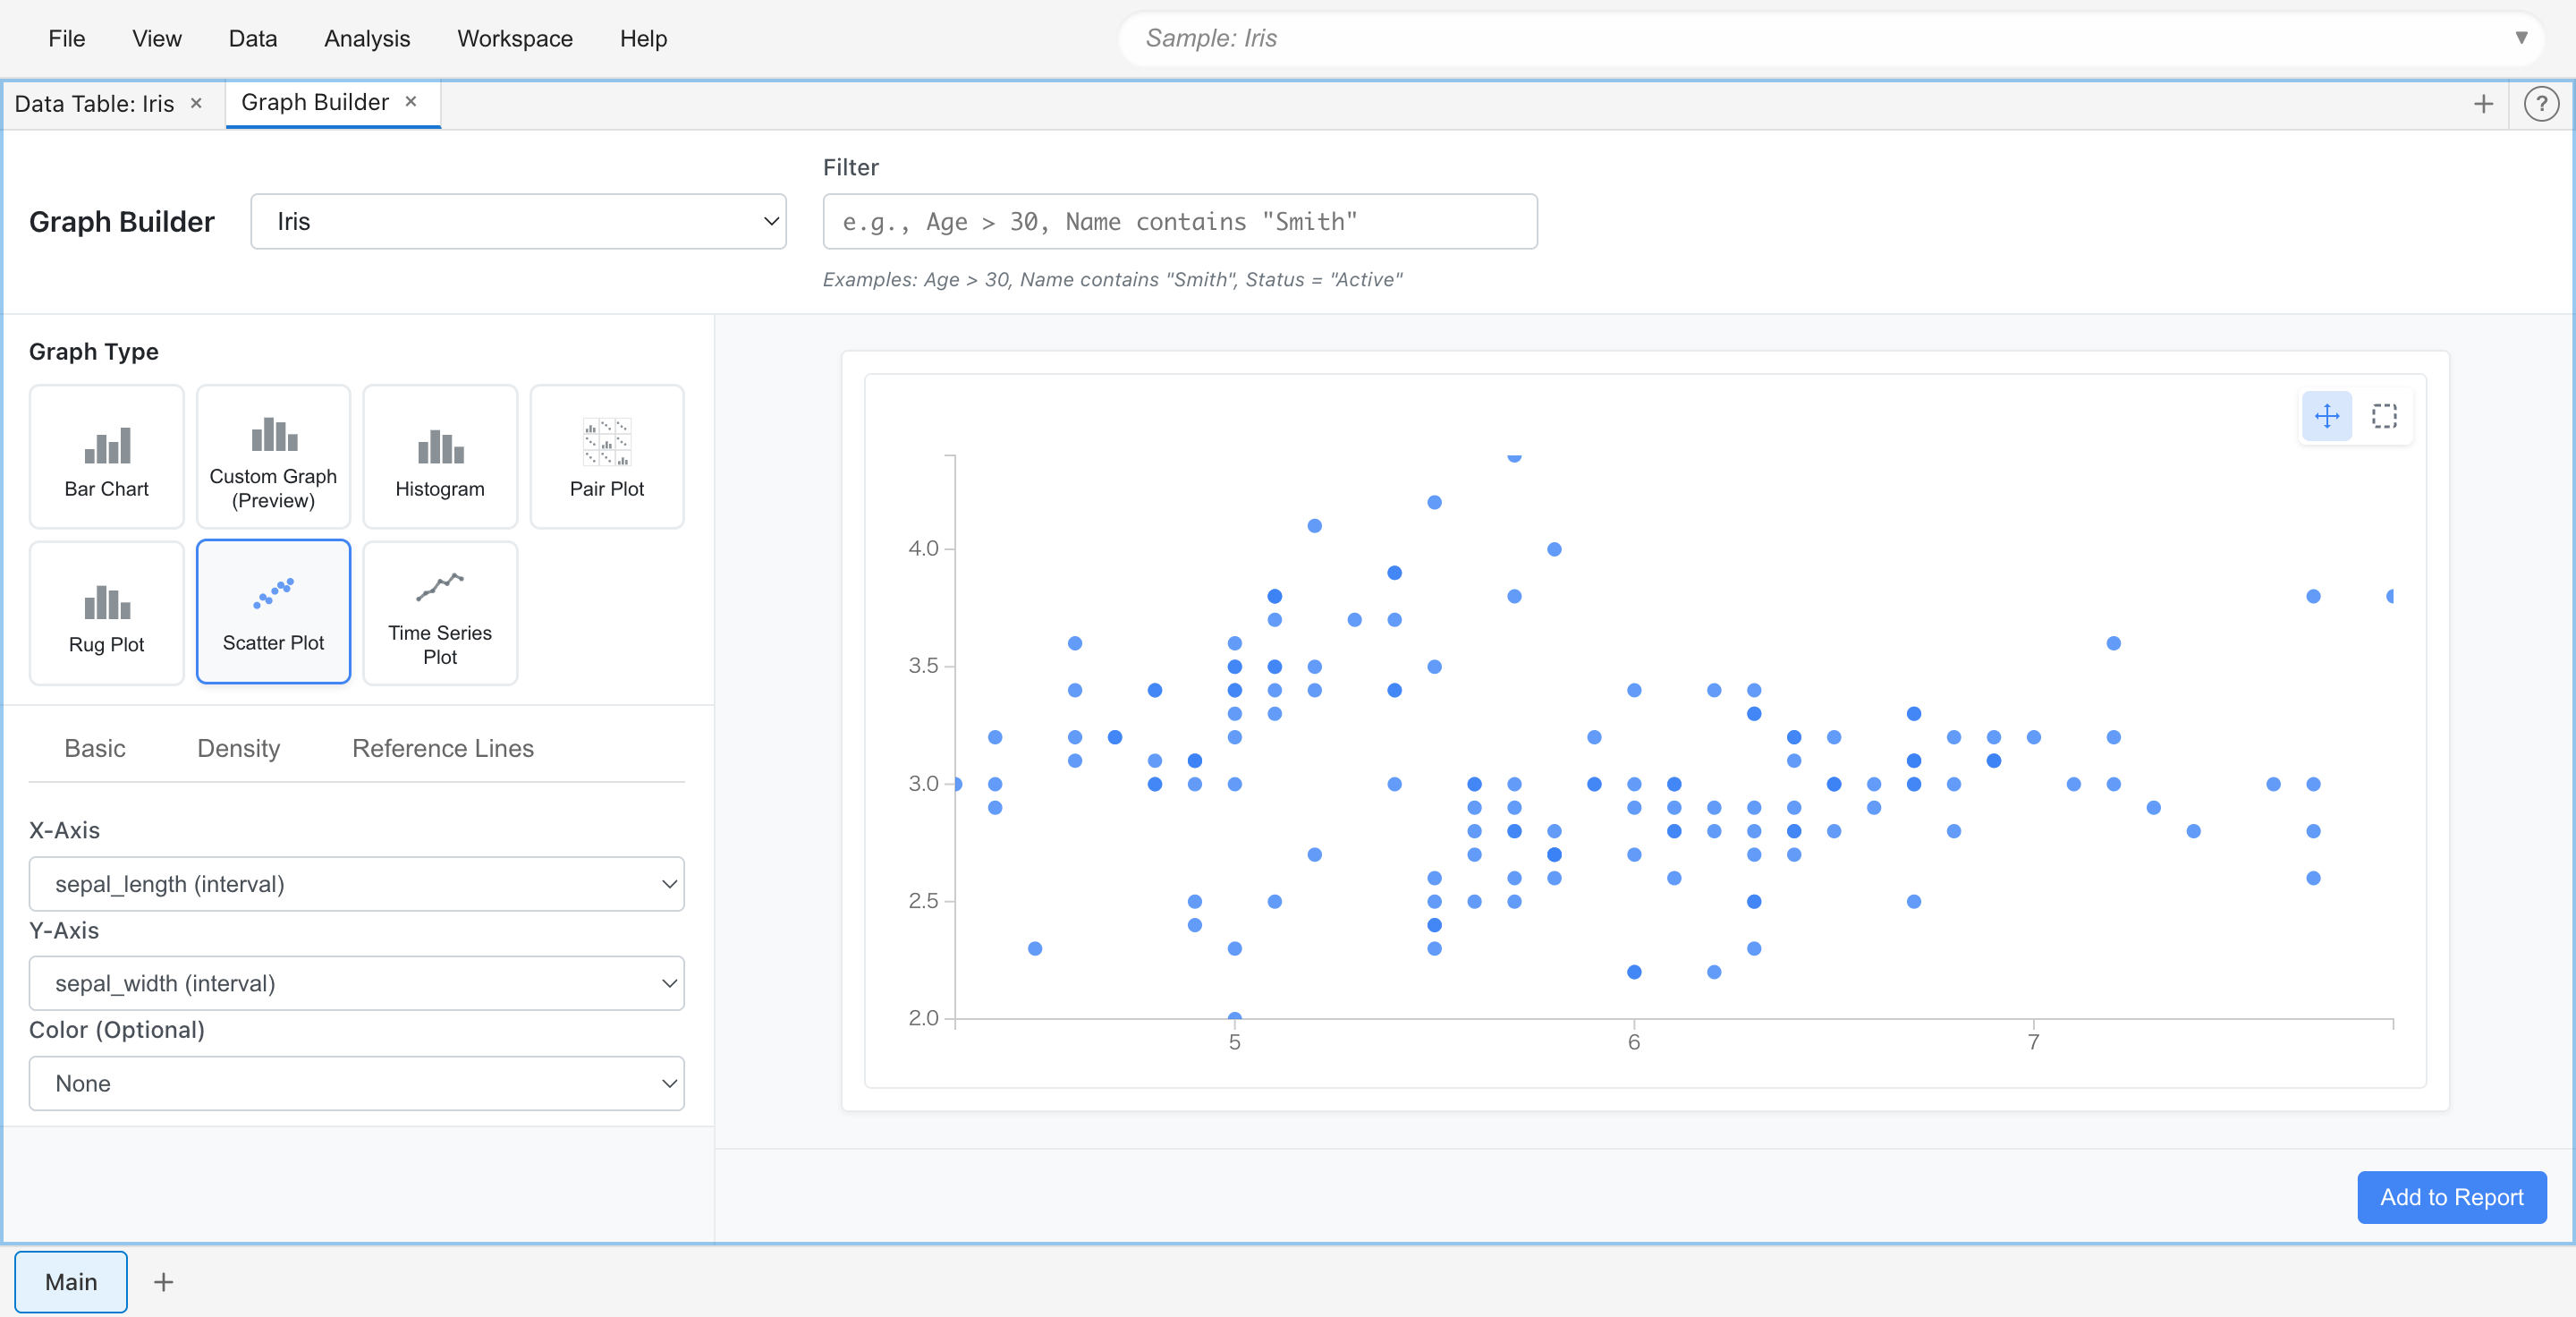Choose the Rug Plot graph type
This screenshot has height=1317, width=2576.
point(106,612)
